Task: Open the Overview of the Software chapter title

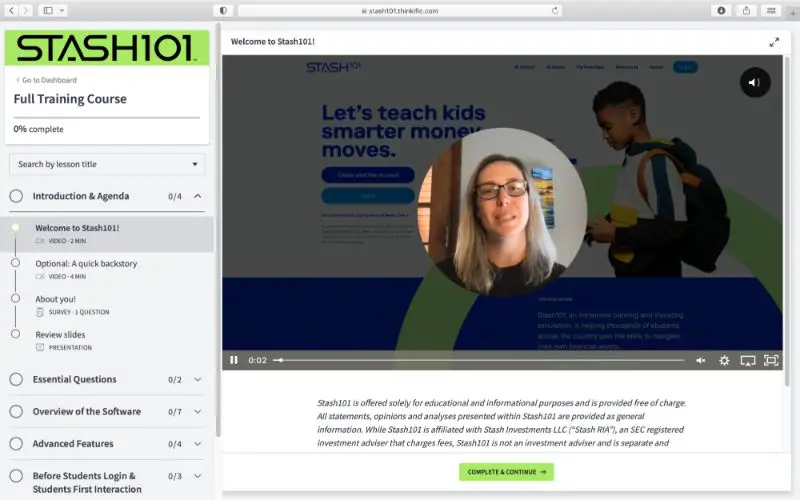Action: [87, 412]
